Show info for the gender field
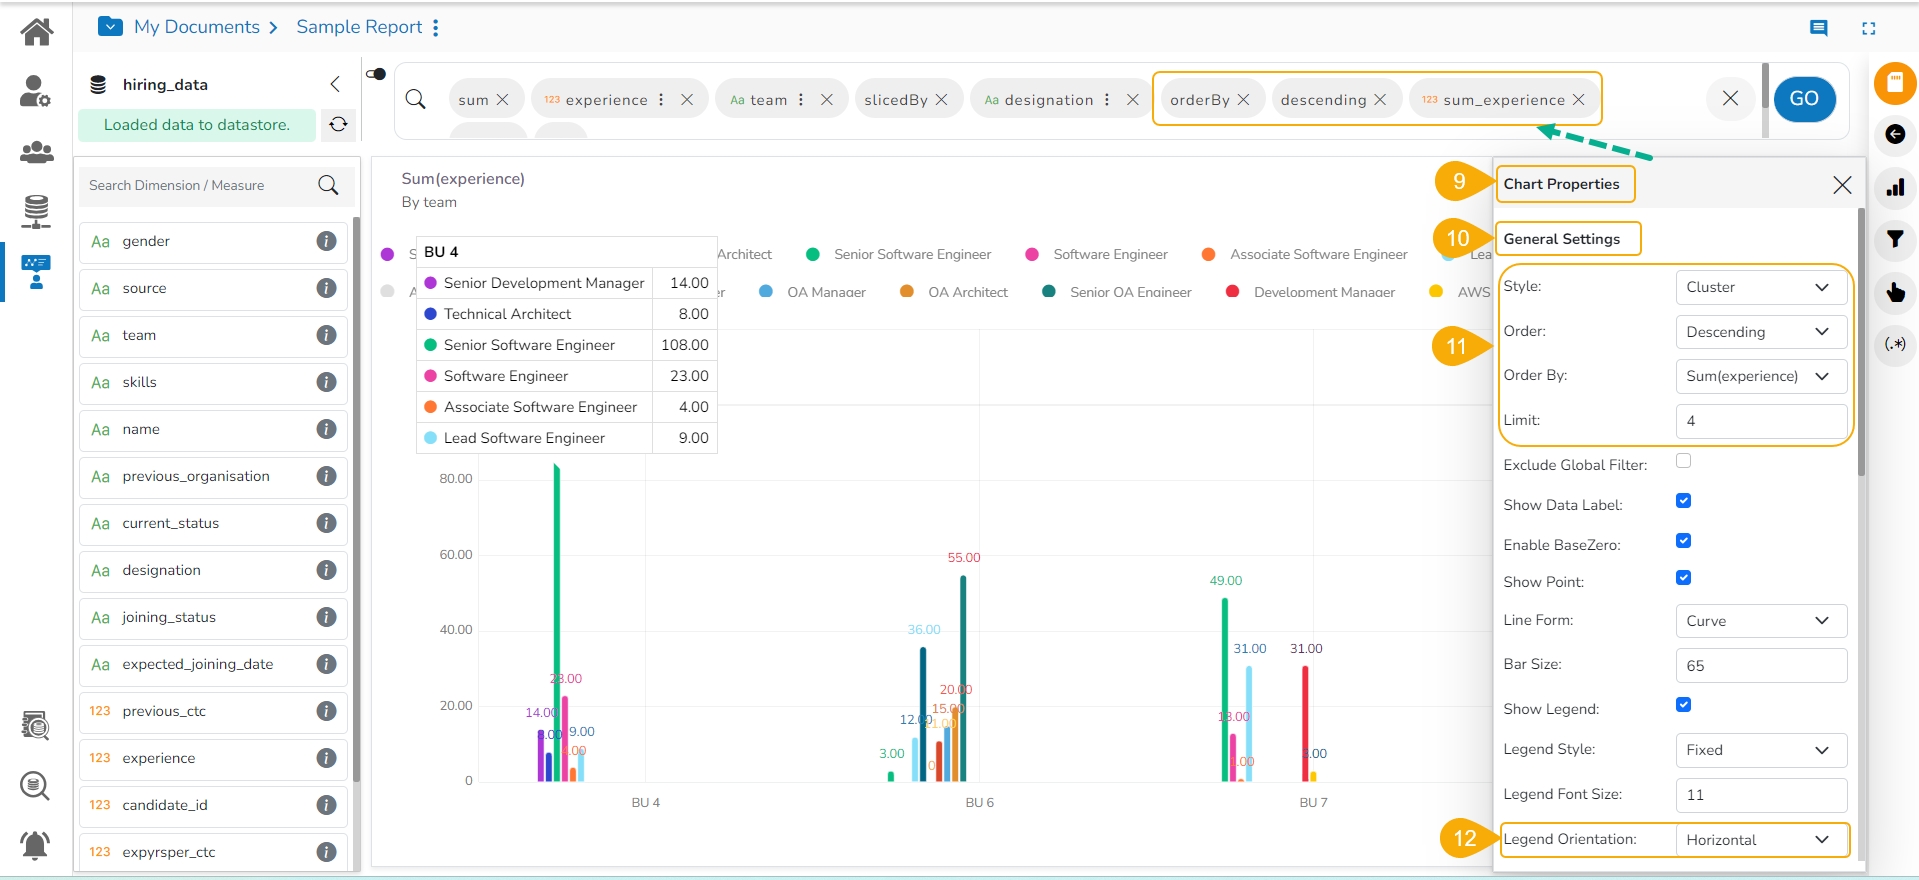 pos(326,241)
